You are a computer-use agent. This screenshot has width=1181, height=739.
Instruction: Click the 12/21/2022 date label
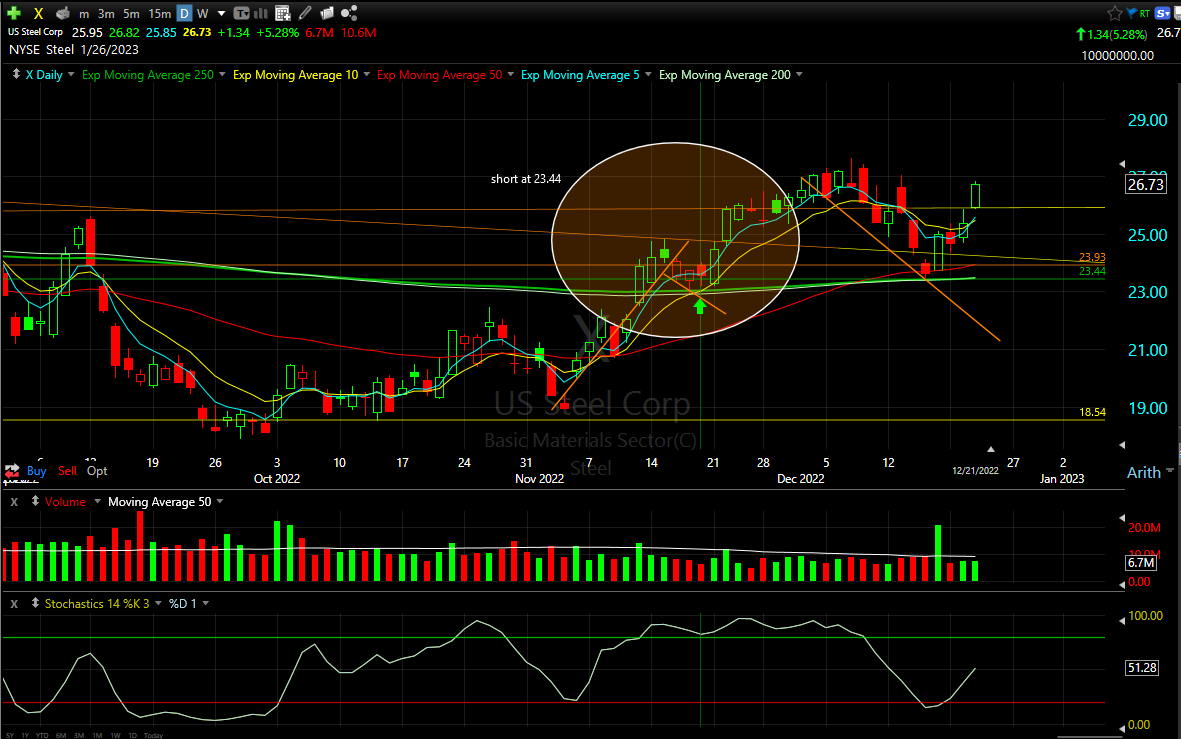(975, 470)
